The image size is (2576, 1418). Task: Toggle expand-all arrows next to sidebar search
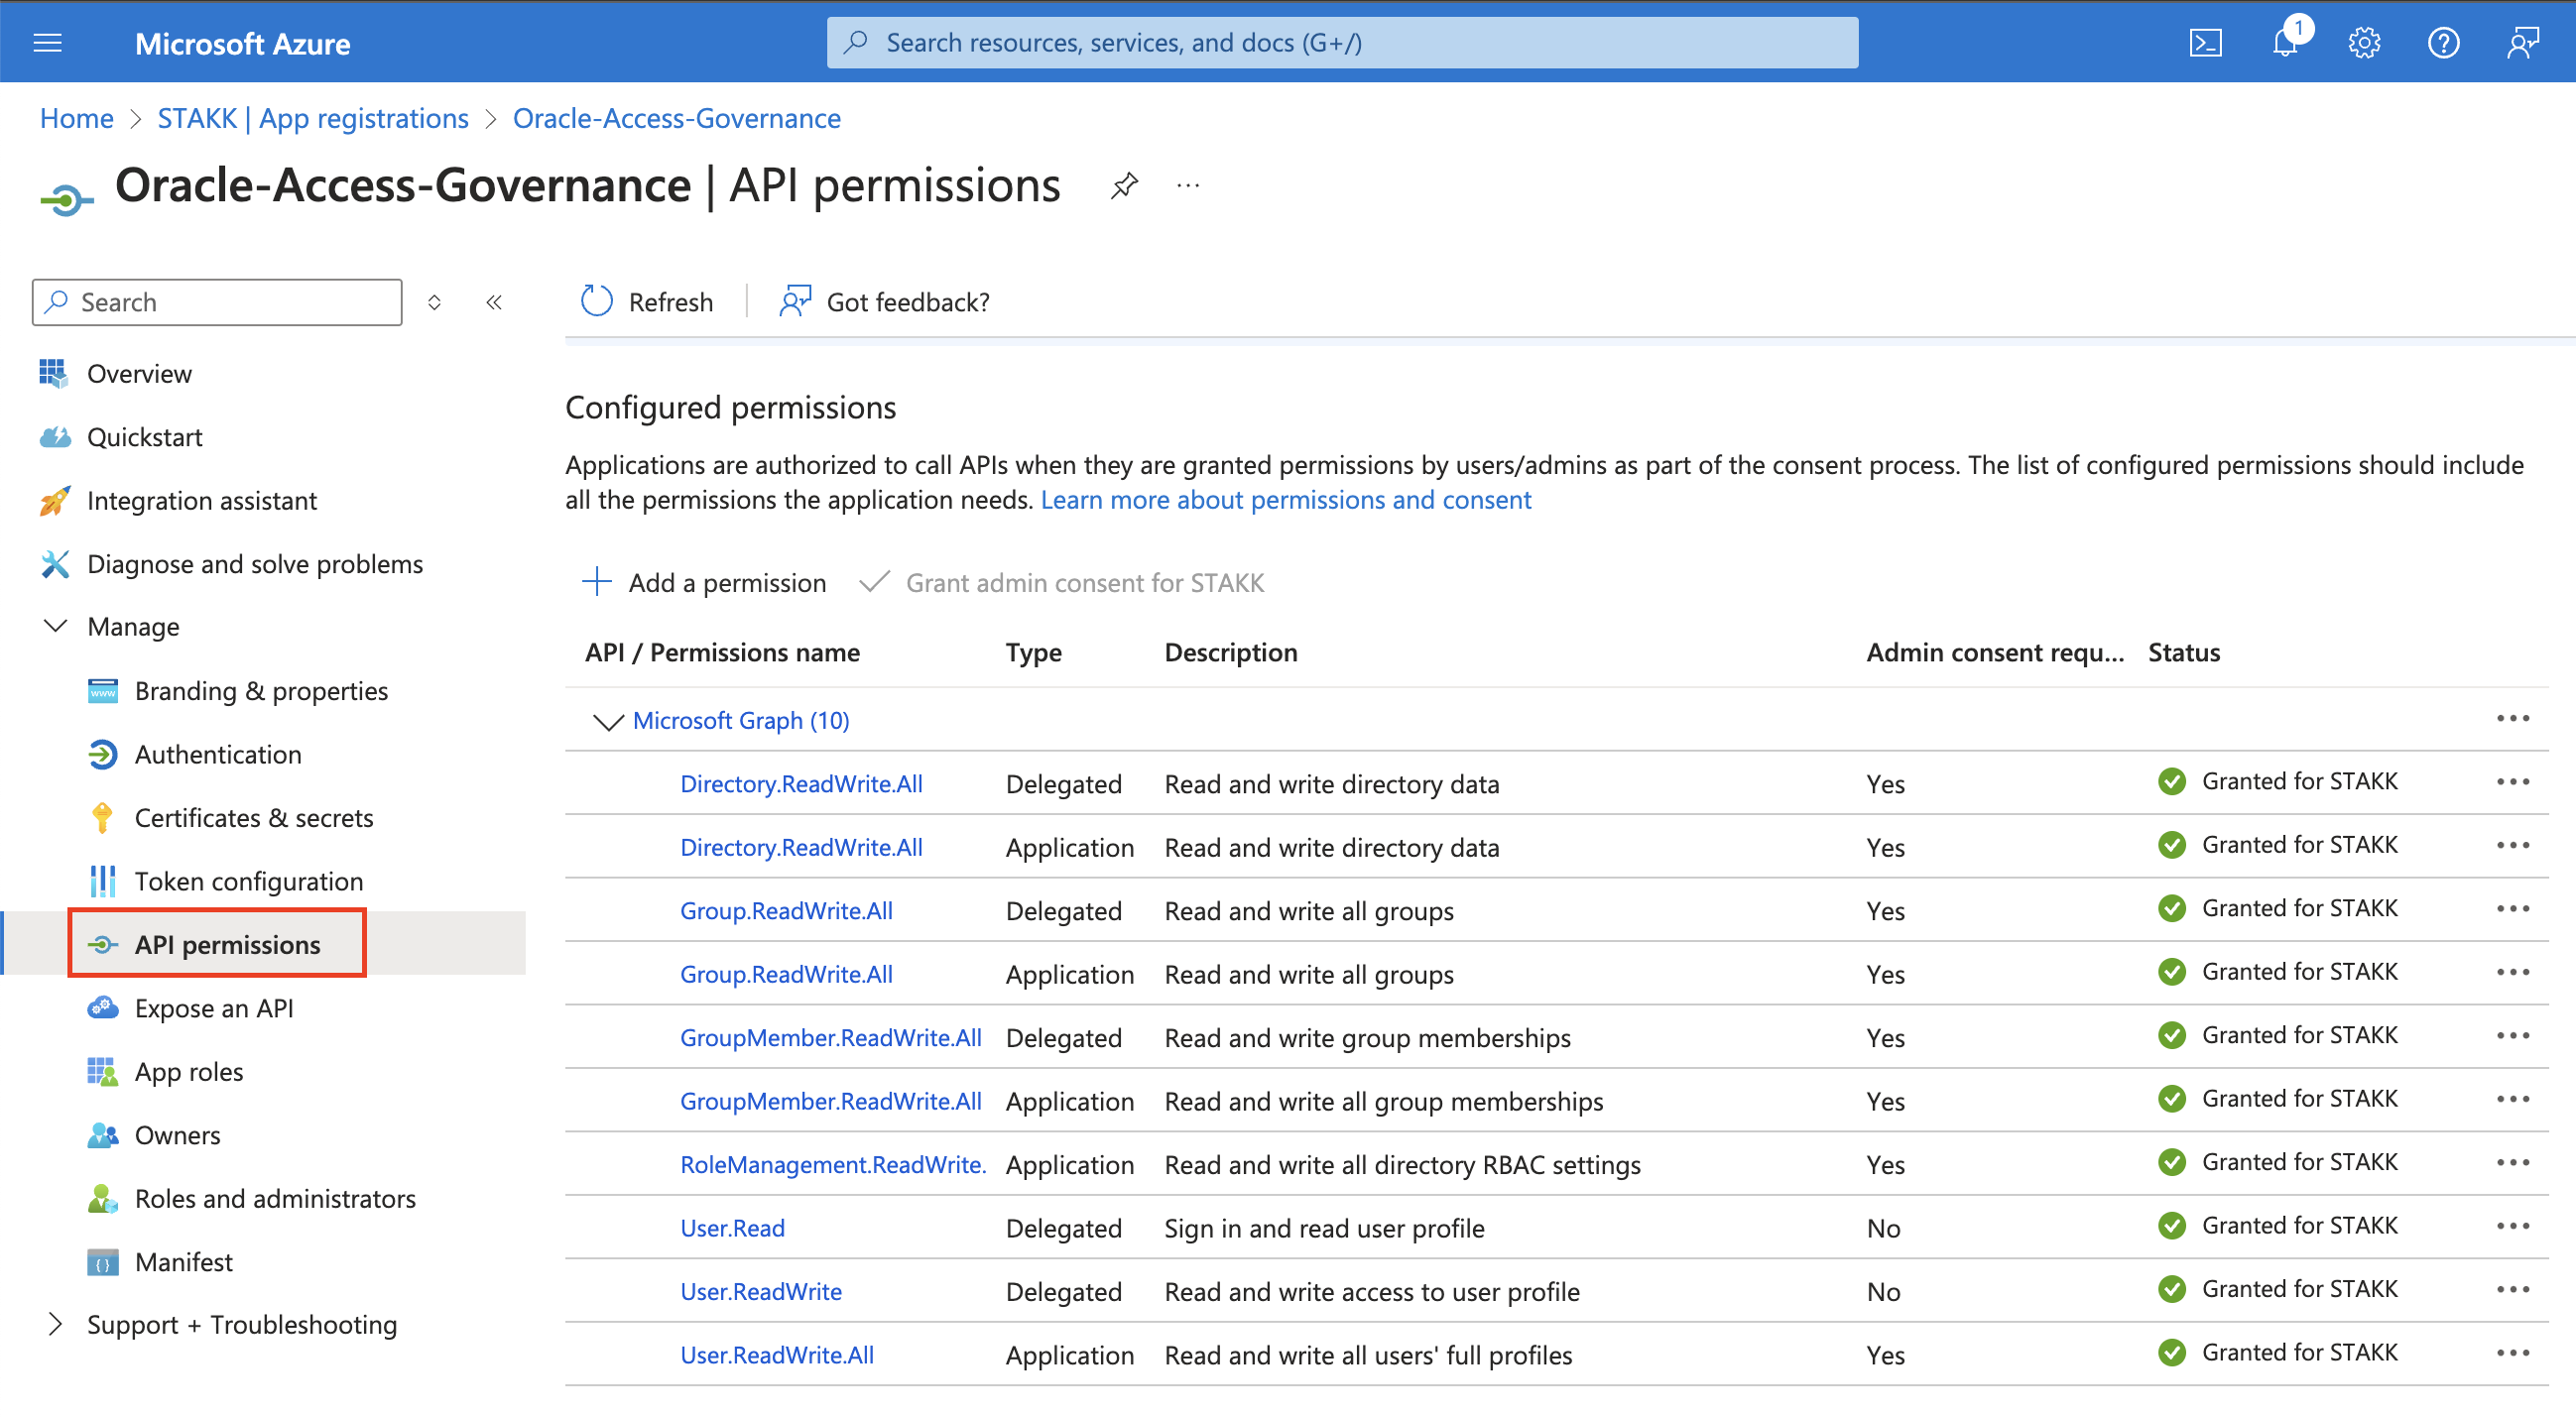(434, 302)
